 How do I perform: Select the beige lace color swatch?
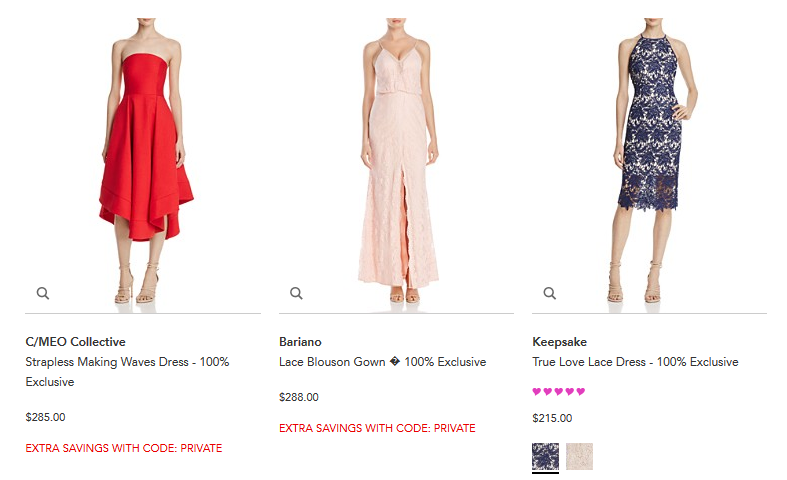click(579, 456)
